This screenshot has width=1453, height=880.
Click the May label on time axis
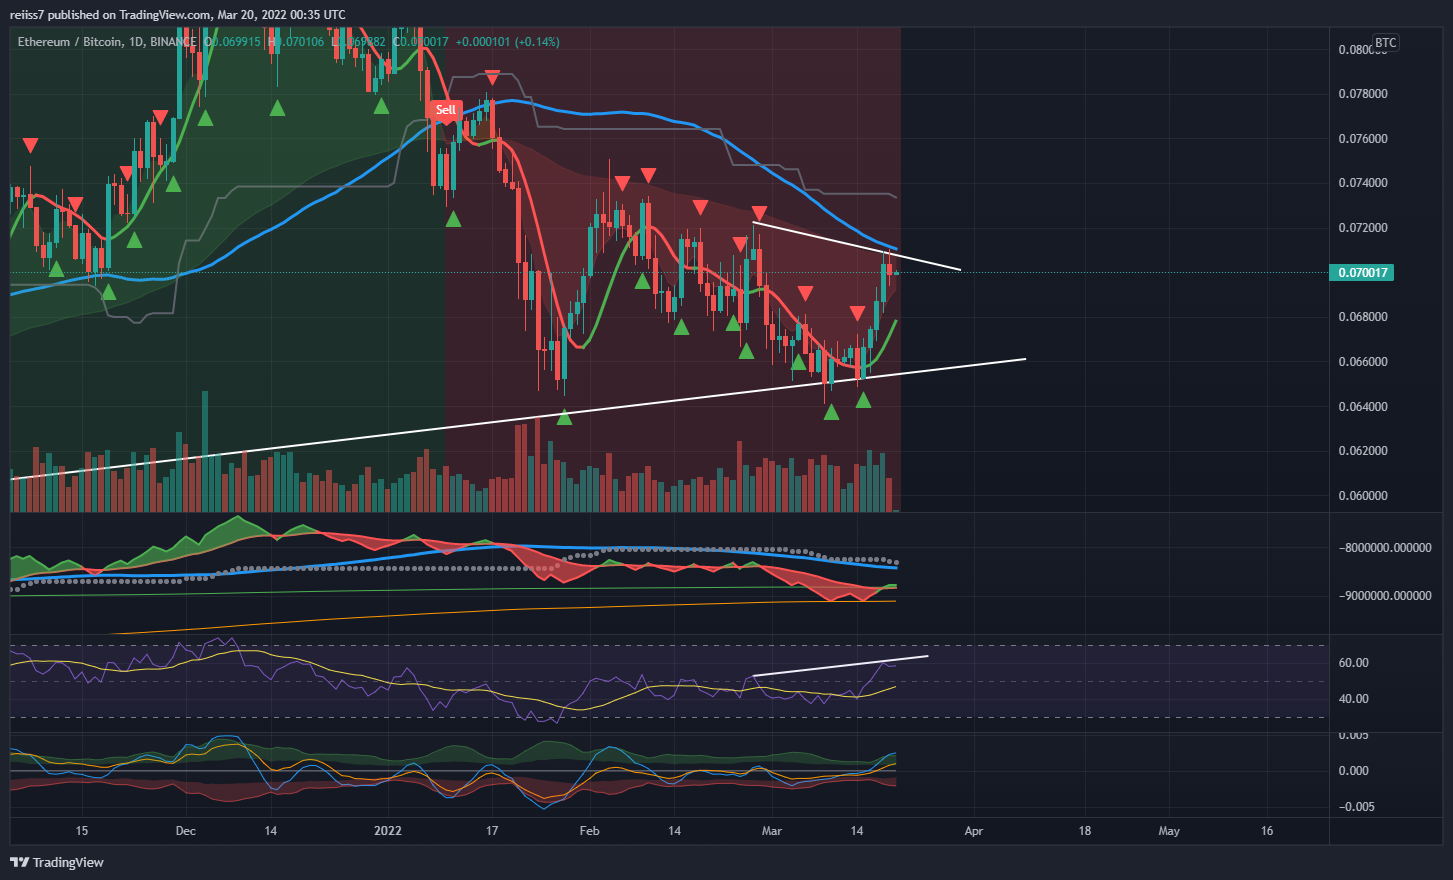[x=1169, y=831]
